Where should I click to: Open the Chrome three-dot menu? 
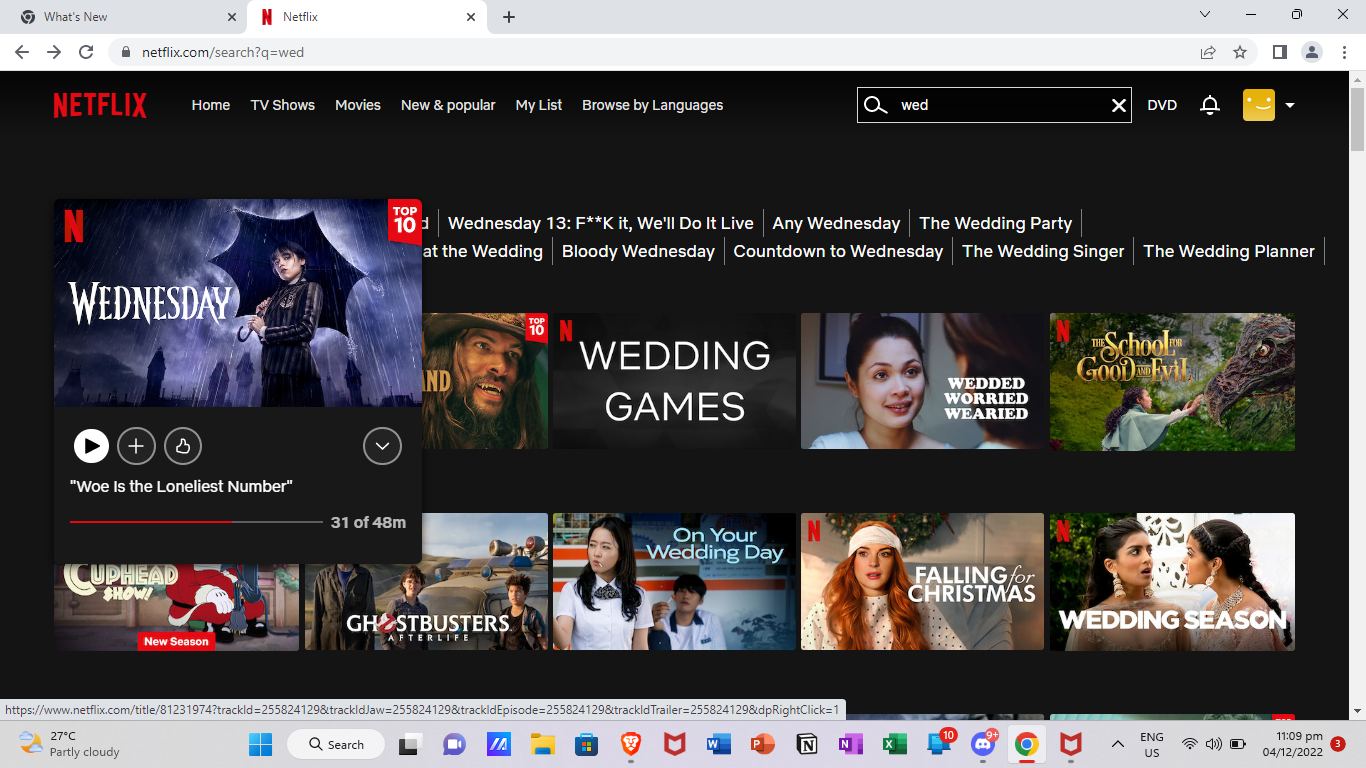point(1343,52)
